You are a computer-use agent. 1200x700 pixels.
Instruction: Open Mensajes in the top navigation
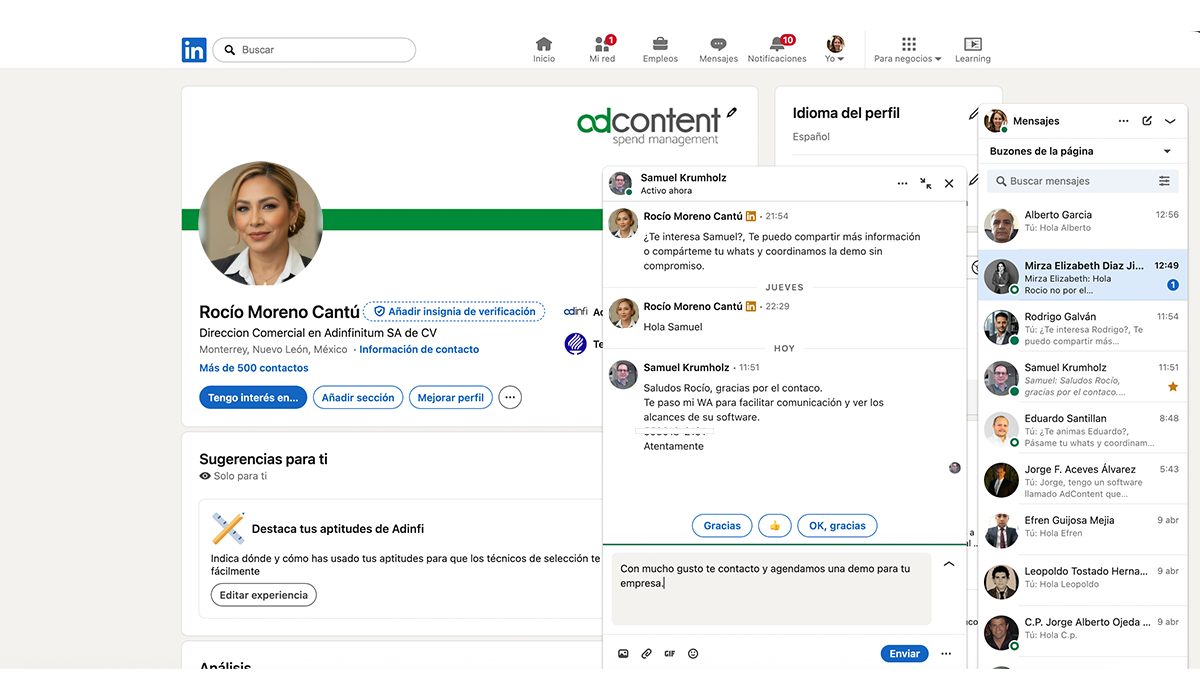click(x=718, y=50)
